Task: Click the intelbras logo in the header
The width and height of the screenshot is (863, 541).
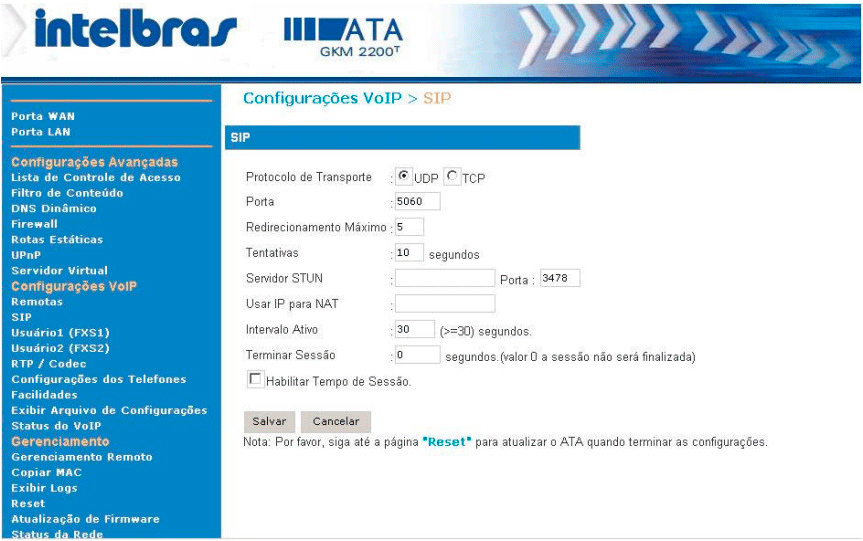Action: pos(135,29)
